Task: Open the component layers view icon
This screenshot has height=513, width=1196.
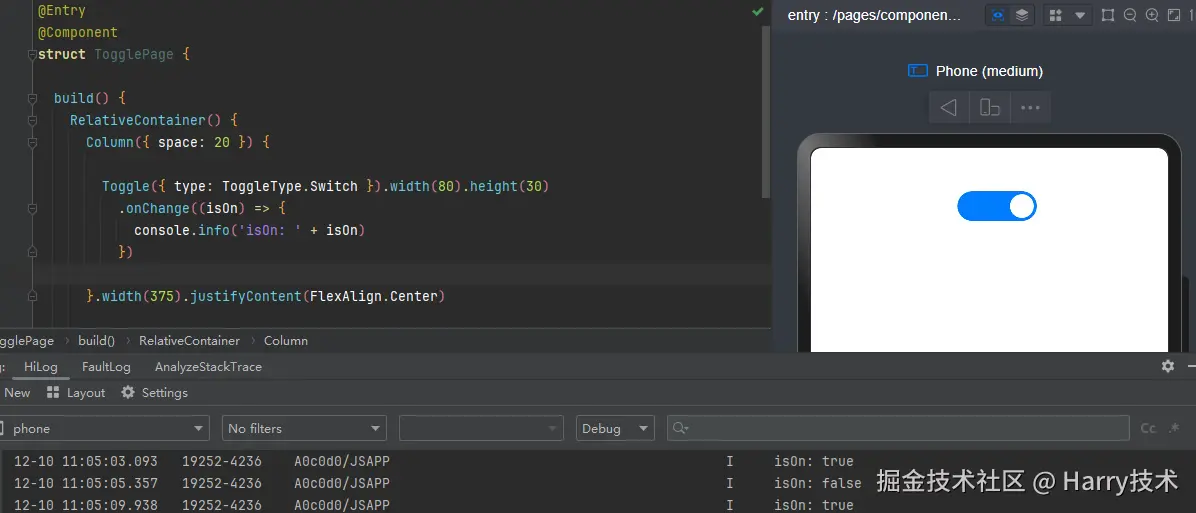Action: (x=1022, y=15)
